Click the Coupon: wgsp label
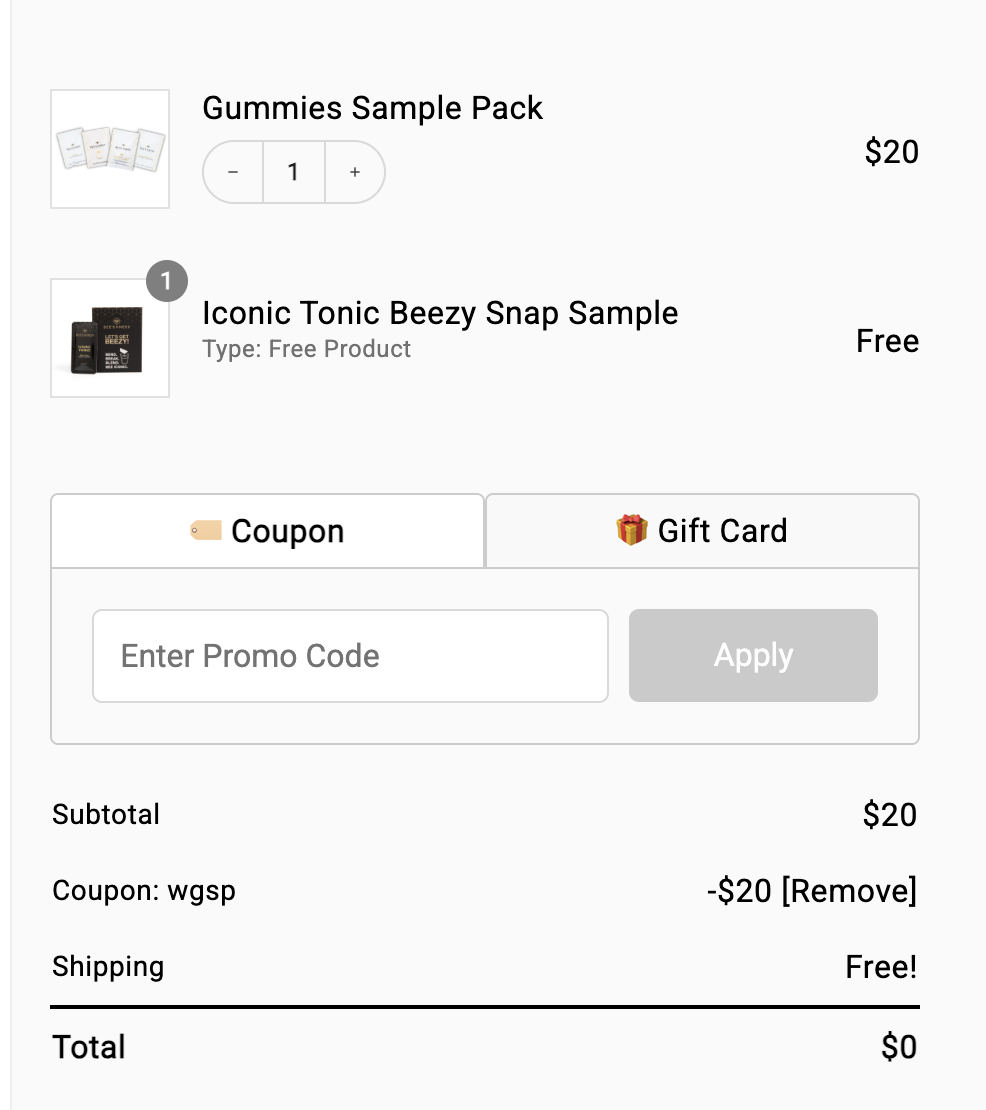986x1110 pixels. (x=144, y=890)
